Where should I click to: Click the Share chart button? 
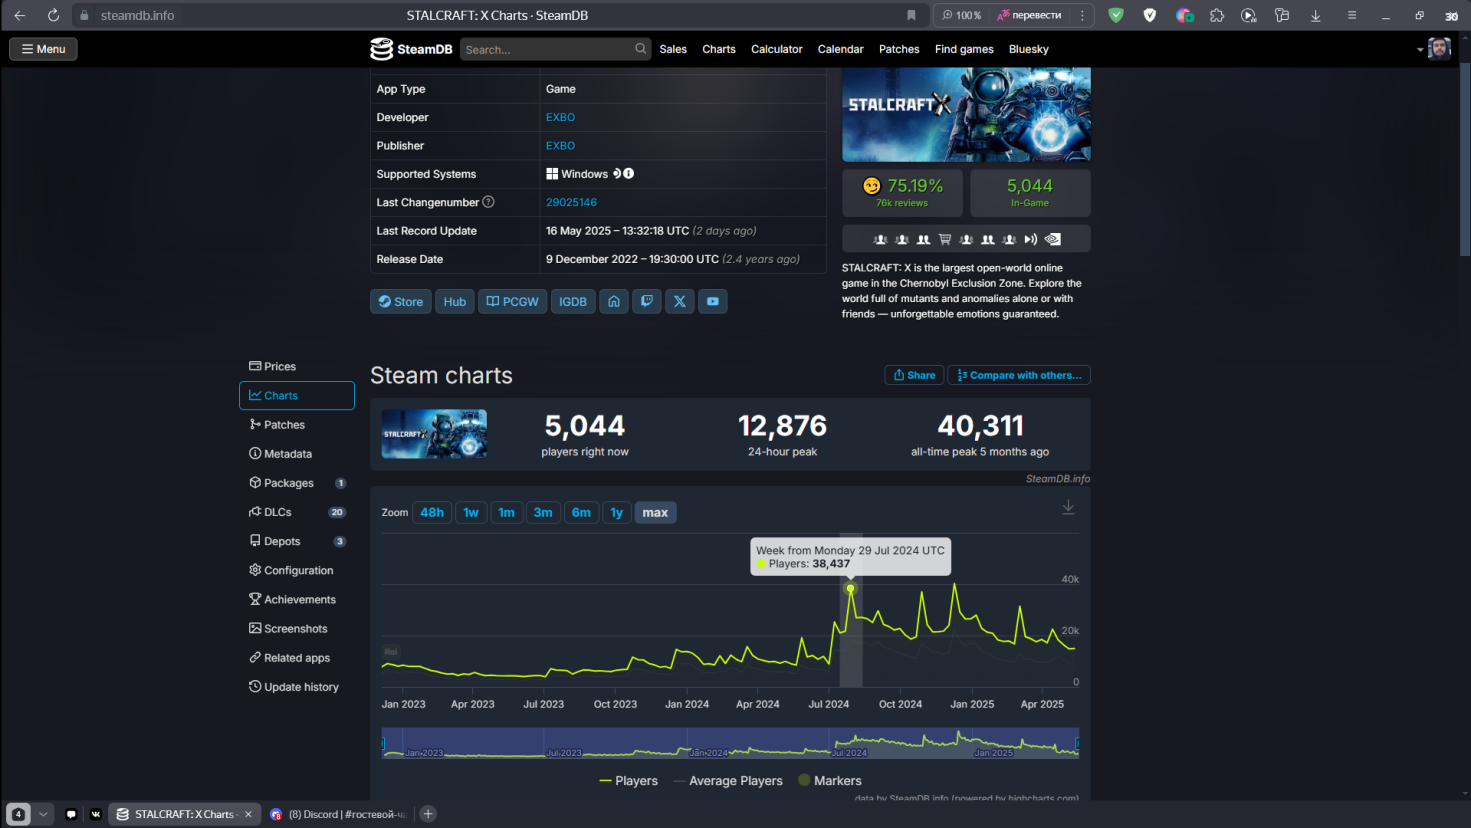tap(914, 375)
